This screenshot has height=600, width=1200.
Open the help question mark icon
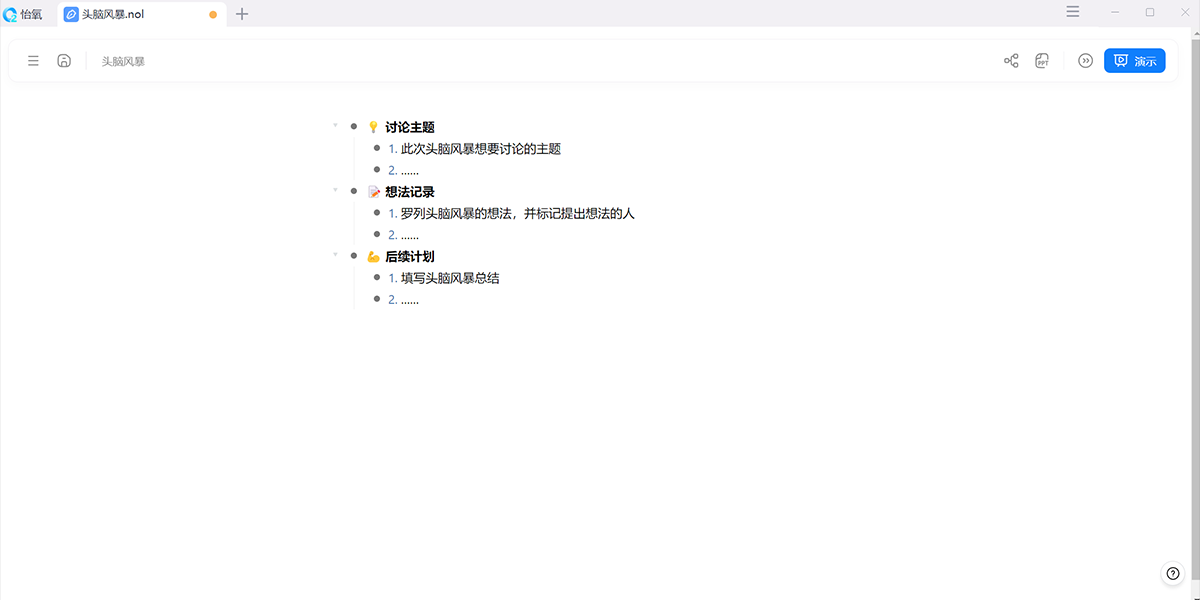point(1173,574)
